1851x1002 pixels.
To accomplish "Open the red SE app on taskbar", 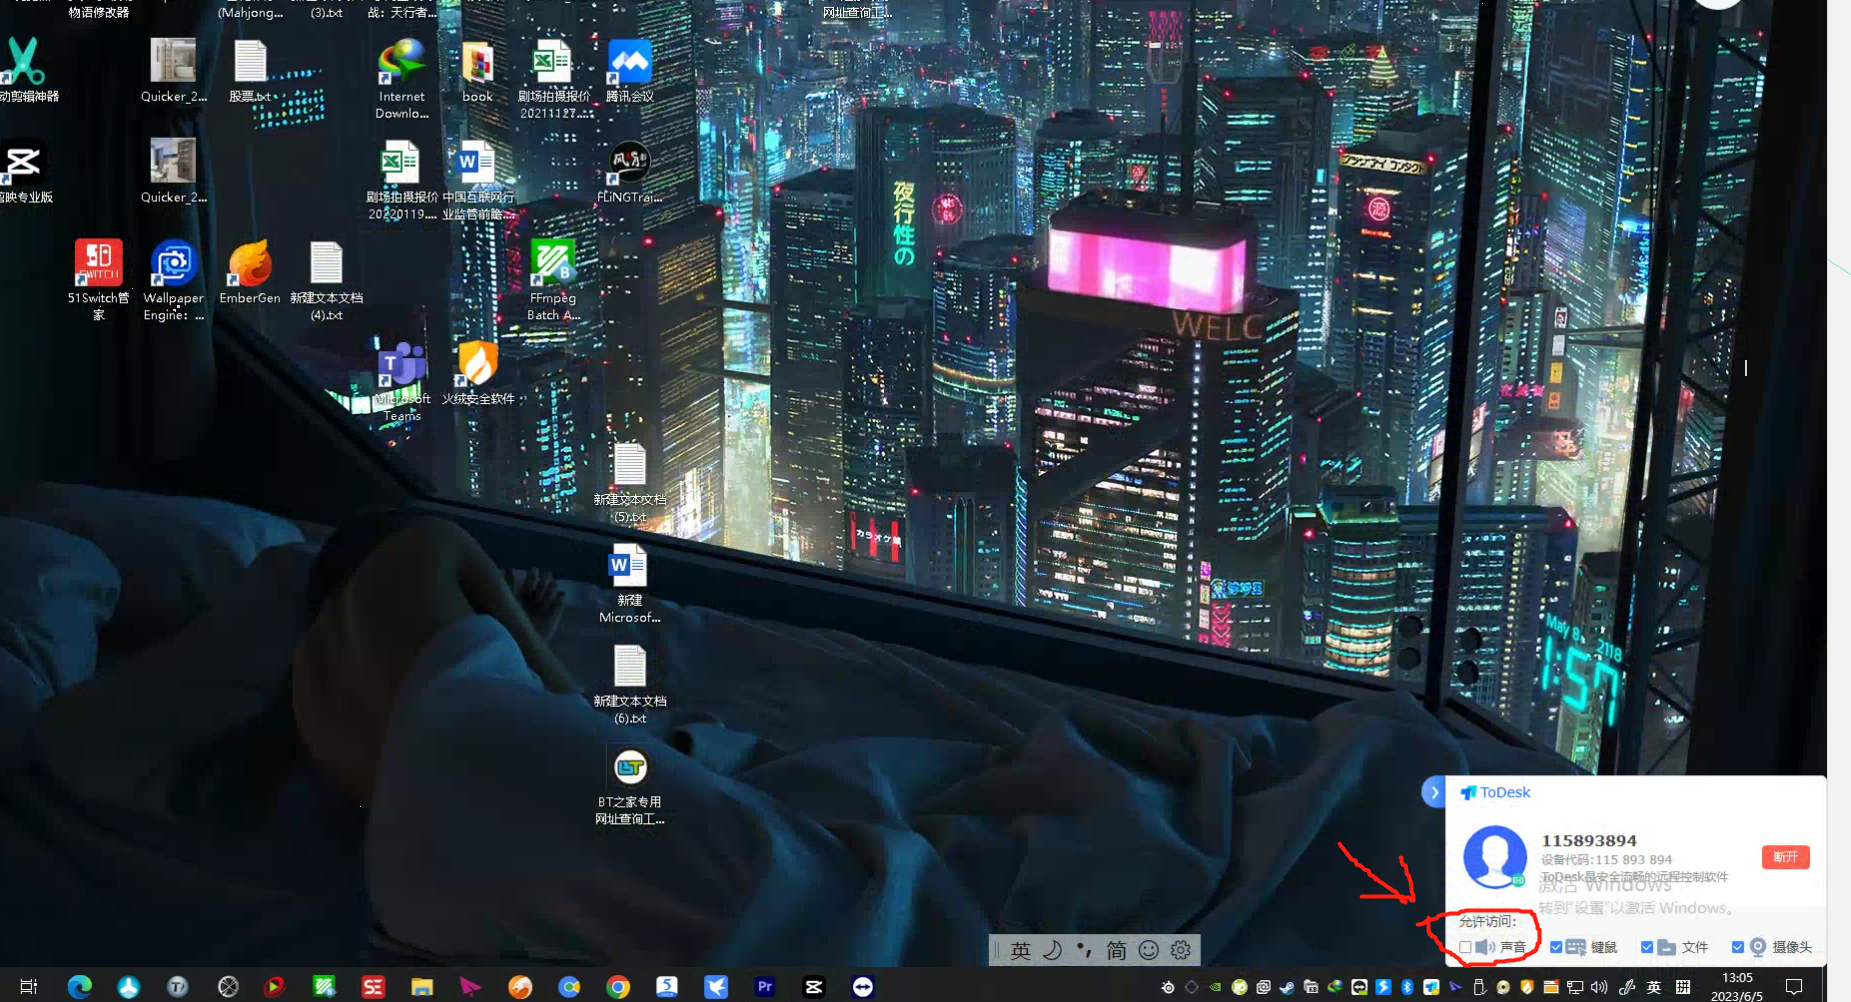I will pos(373,987).
